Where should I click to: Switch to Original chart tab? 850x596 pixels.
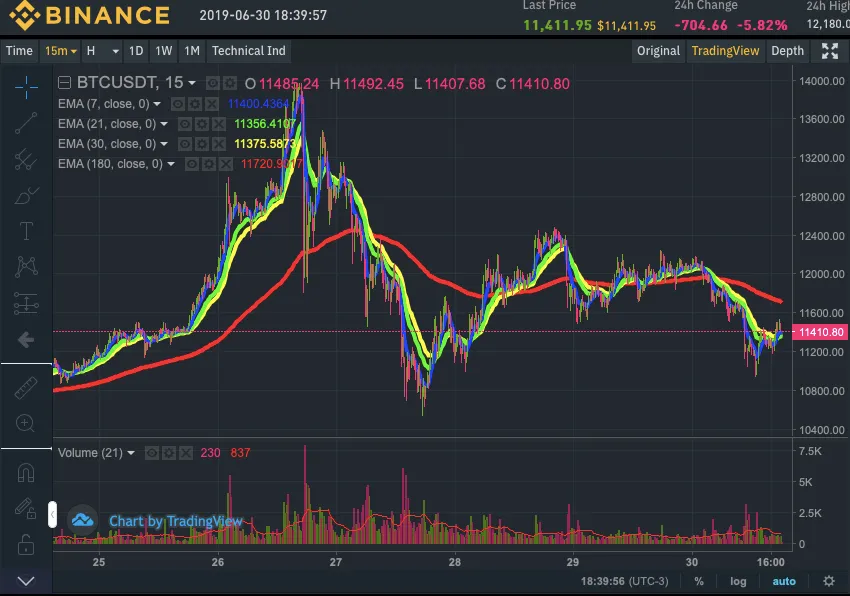coord(658,51)
